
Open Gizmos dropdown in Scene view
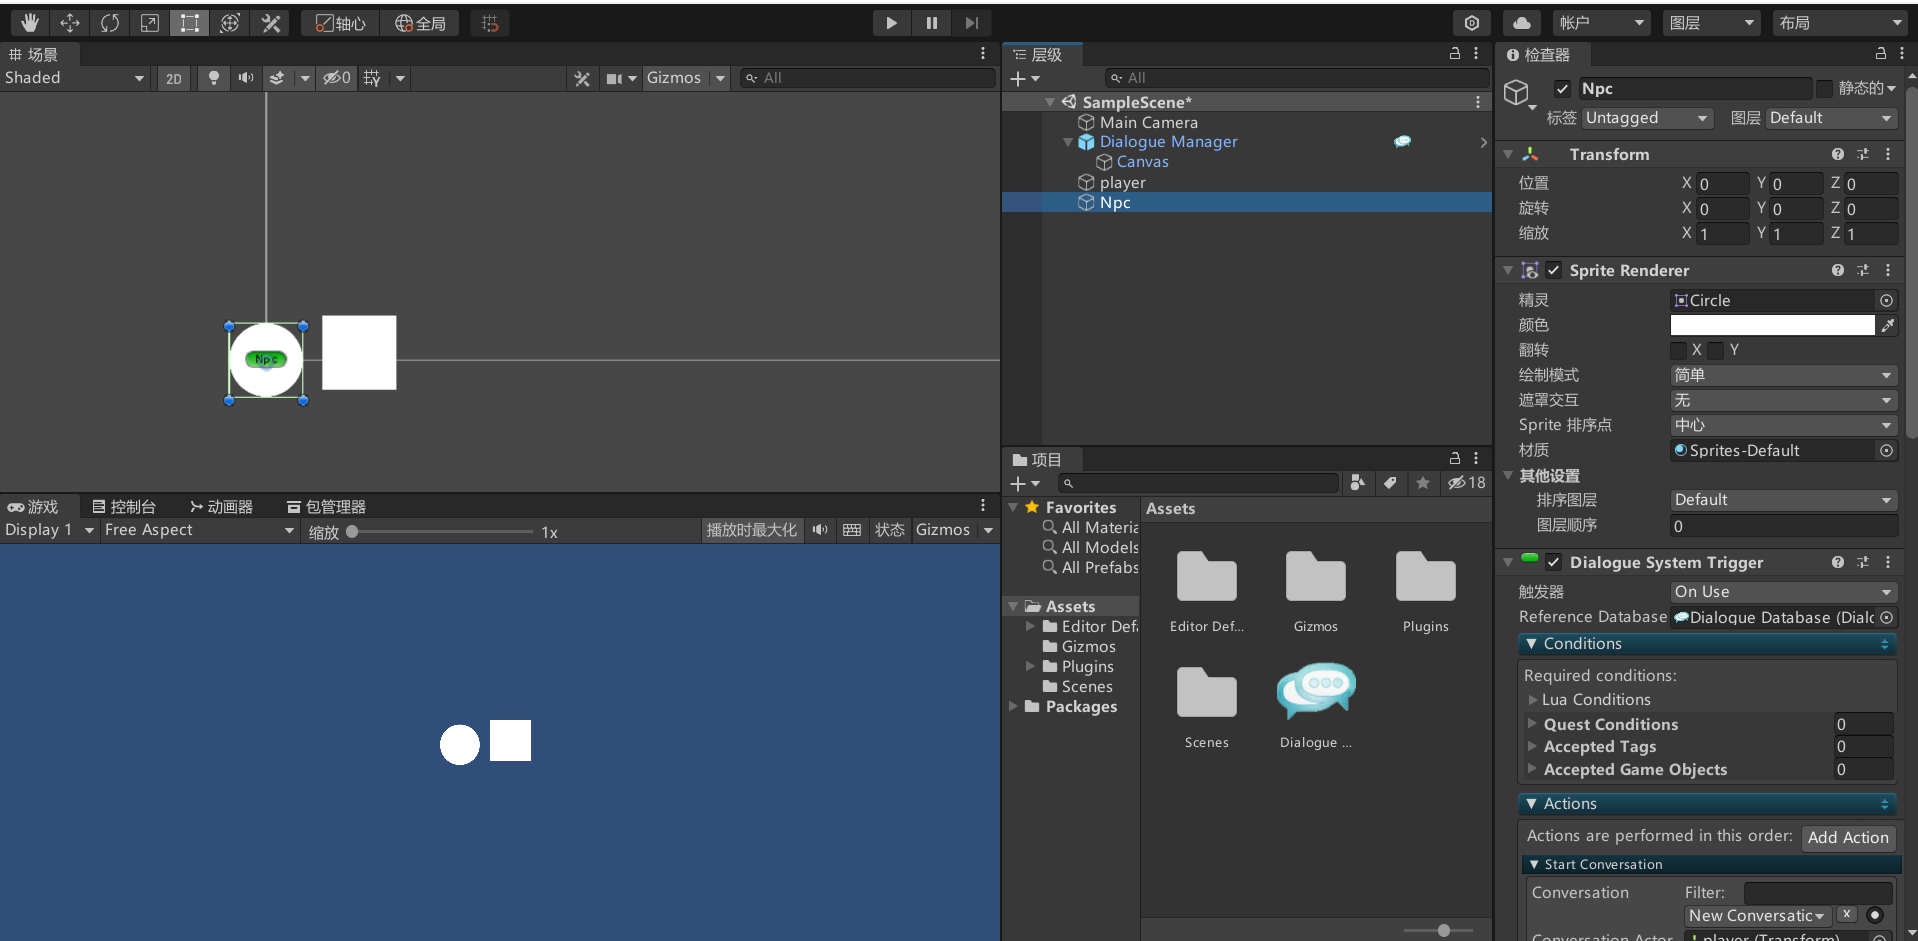720,78
